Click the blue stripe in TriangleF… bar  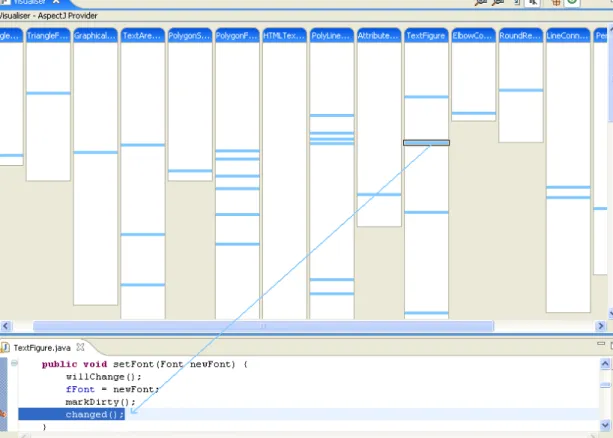coord(48,93)
